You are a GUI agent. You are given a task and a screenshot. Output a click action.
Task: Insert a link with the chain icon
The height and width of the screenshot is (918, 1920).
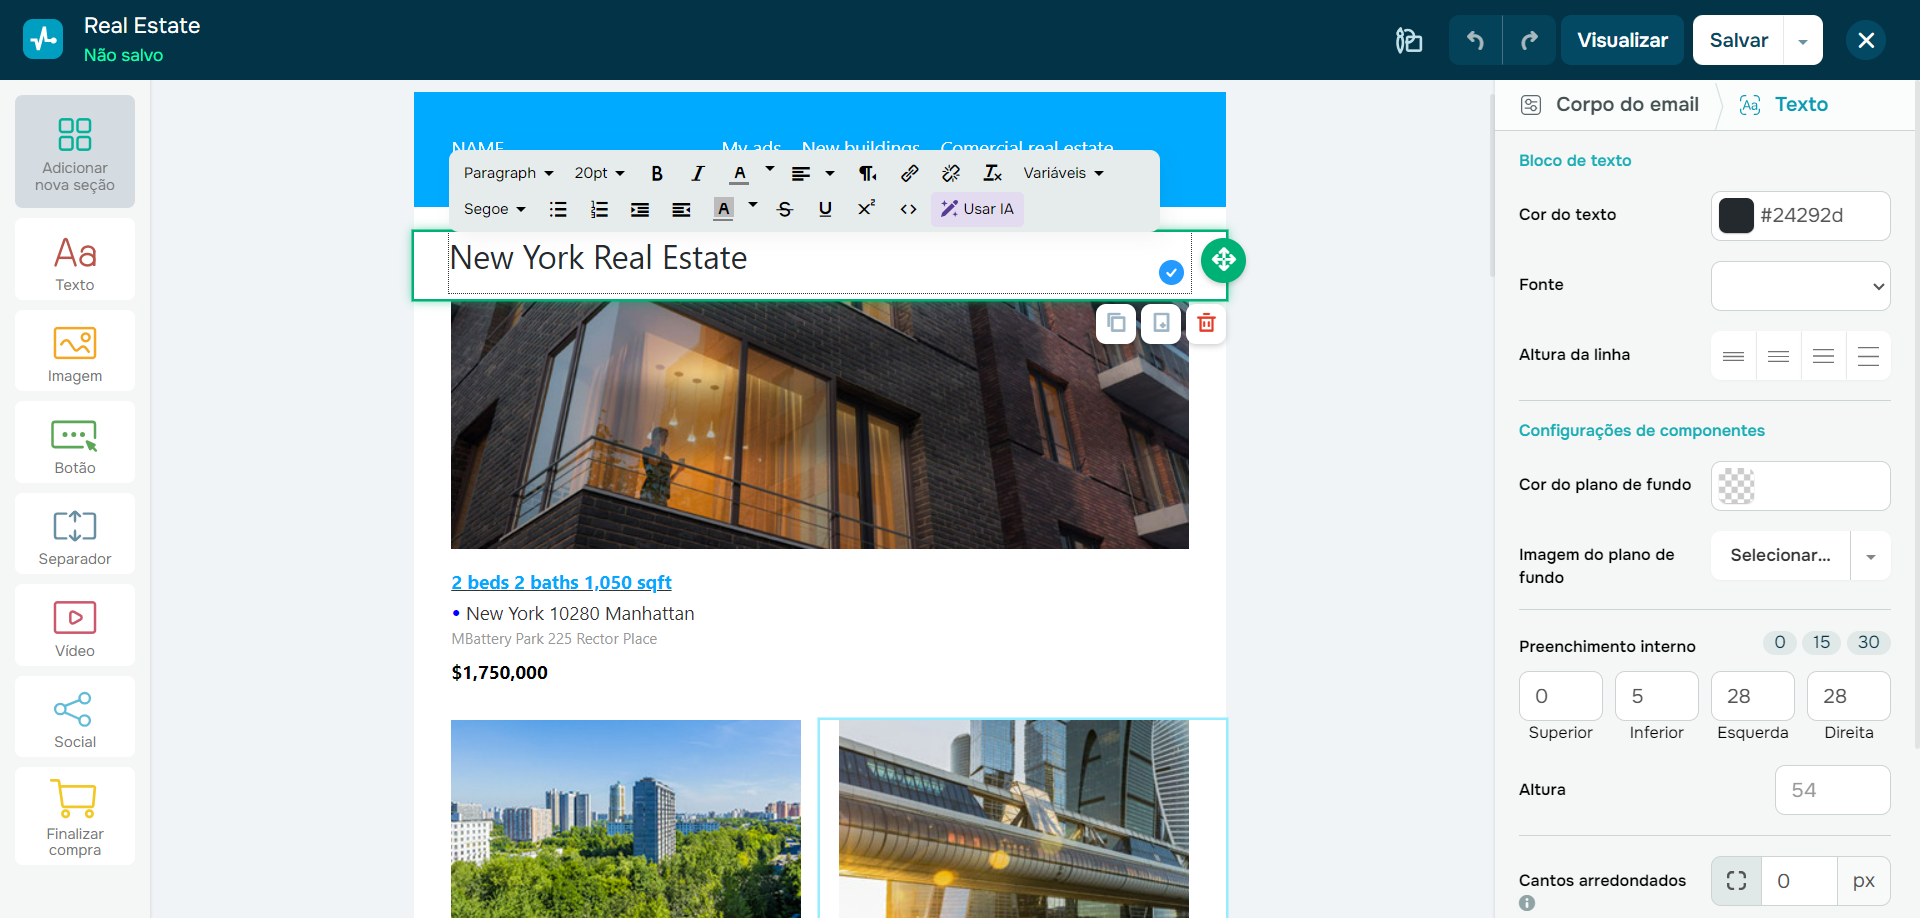[x=909, y=173]
